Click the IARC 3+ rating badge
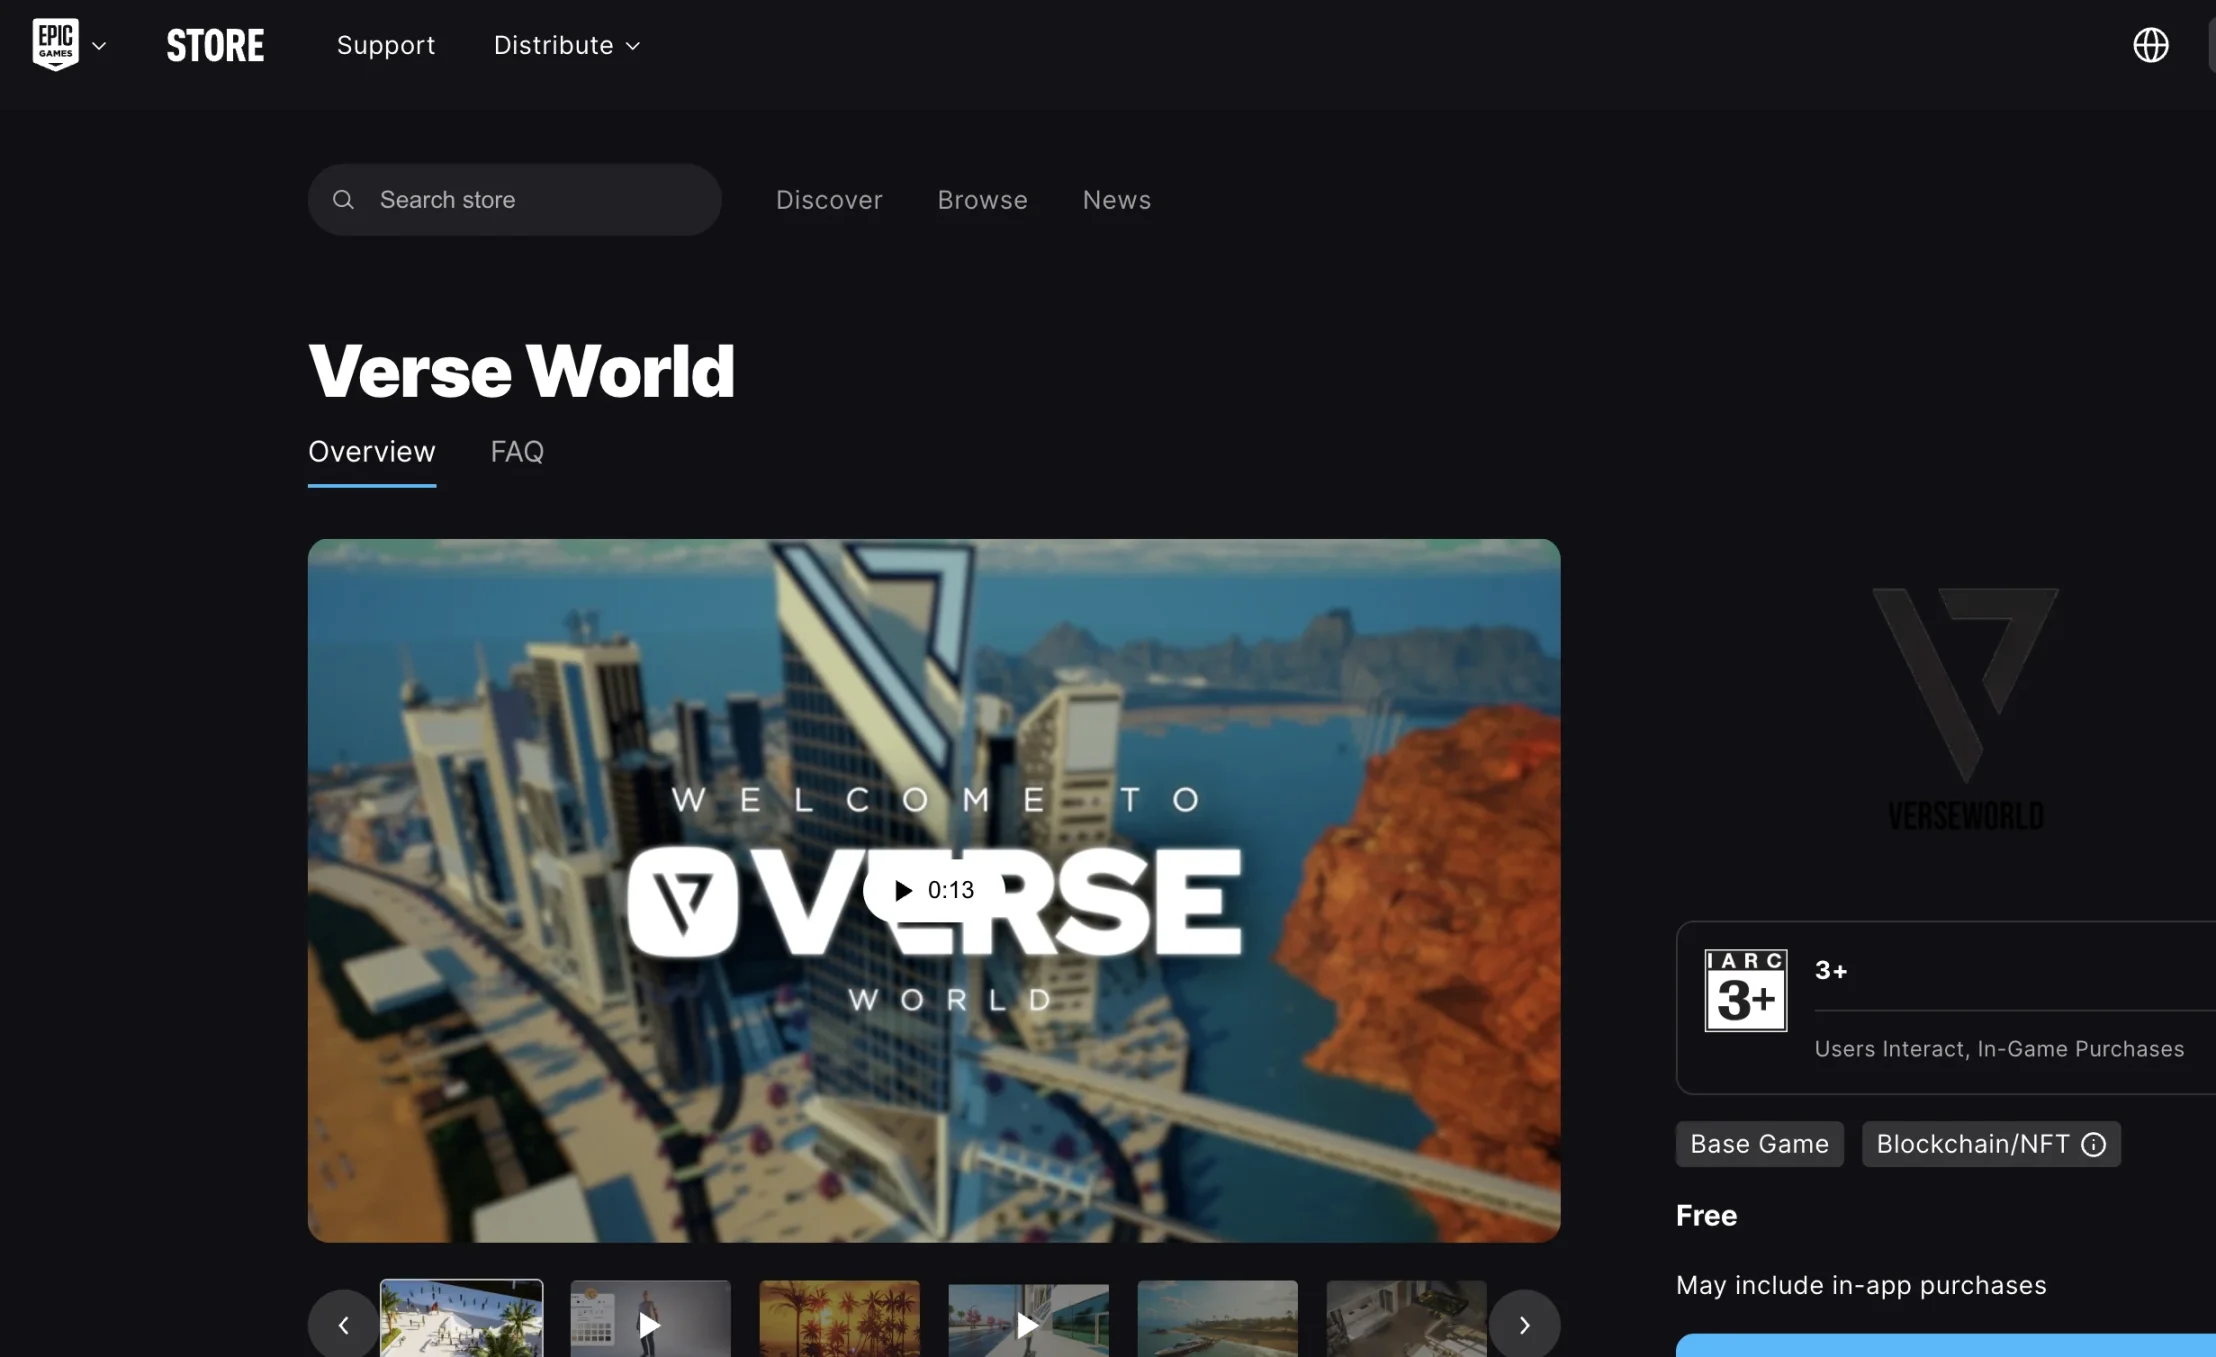Viewport: 2216px width, 1357px height. point(1745,990)
